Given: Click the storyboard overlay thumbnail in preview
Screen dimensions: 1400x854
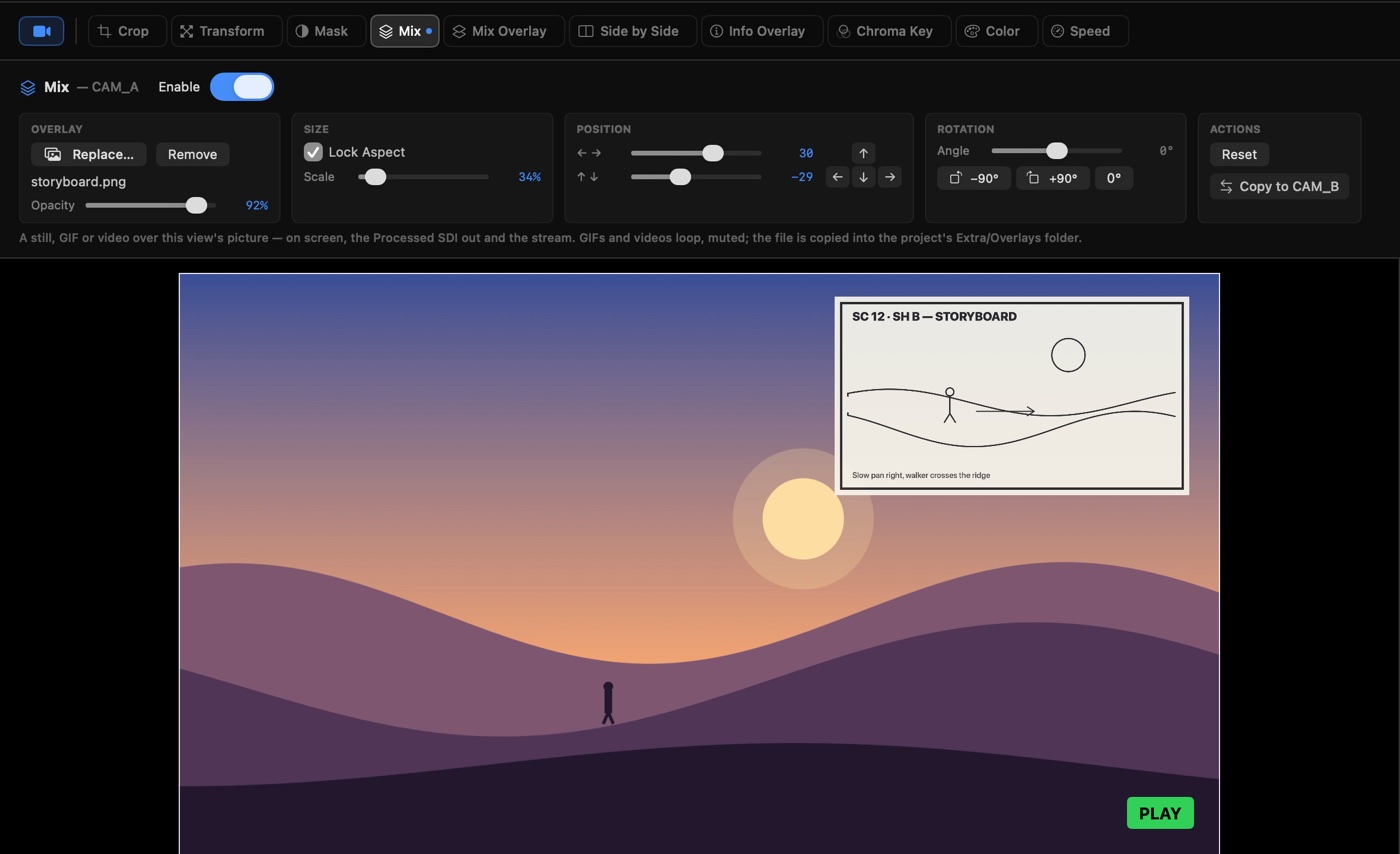Looking at the screenshot, I should point(1012,396).
